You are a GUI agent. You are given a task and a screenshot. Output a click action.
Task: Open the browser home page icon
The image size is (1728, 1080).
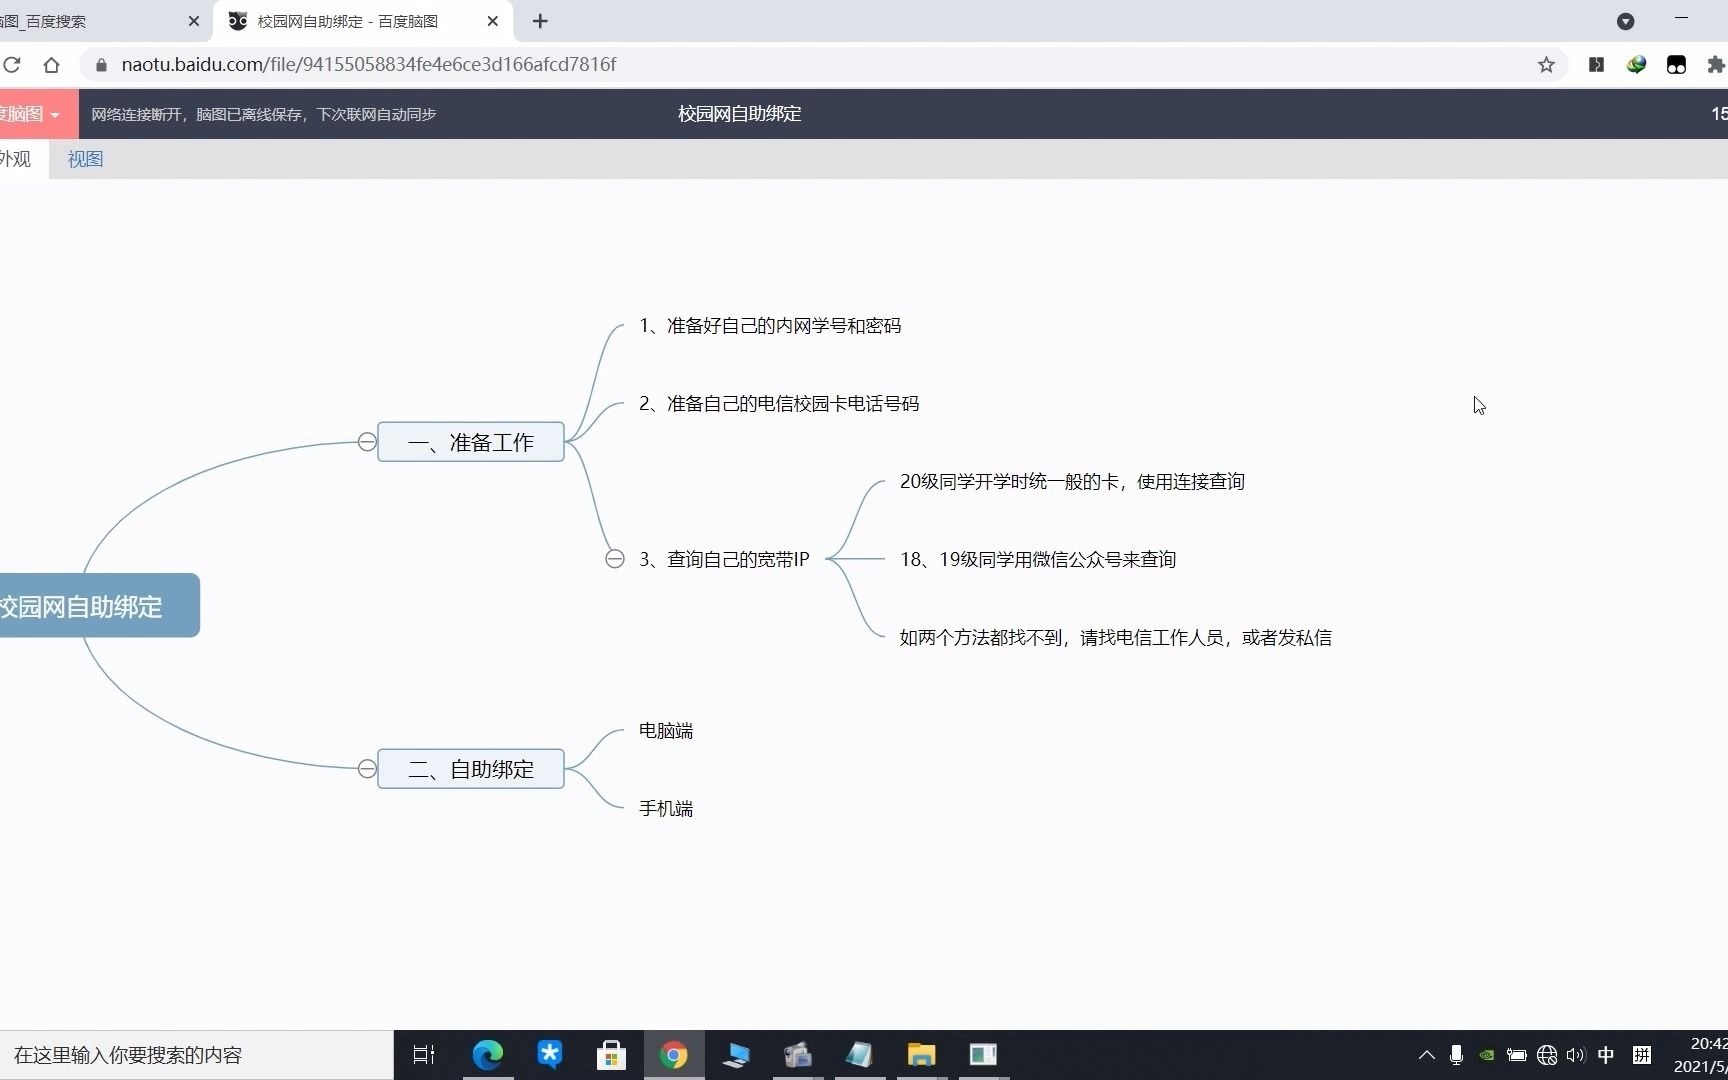[x=51, y=65]
